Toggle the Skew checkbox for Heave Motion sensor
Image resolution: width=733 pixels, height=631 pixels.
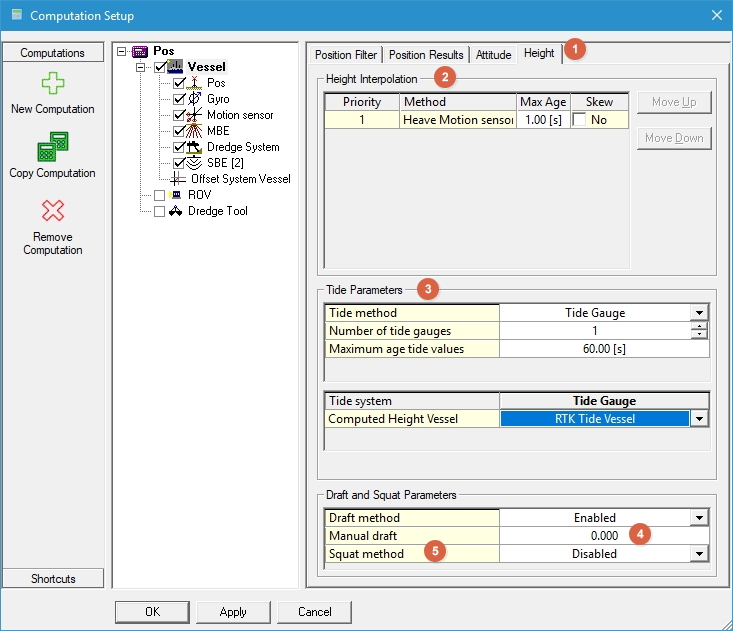pyautogui.click(x=579, y=120)
